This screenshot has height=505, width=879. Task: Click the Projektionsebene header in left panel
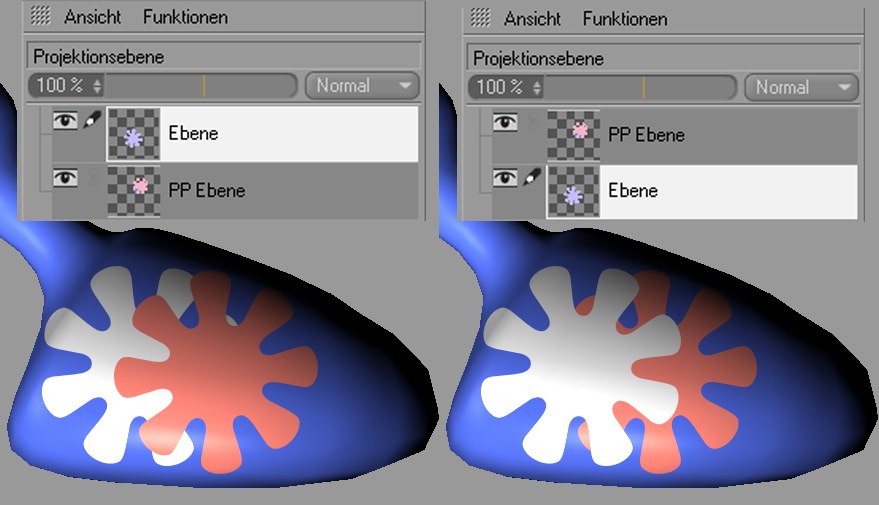[x=224, y=57]
